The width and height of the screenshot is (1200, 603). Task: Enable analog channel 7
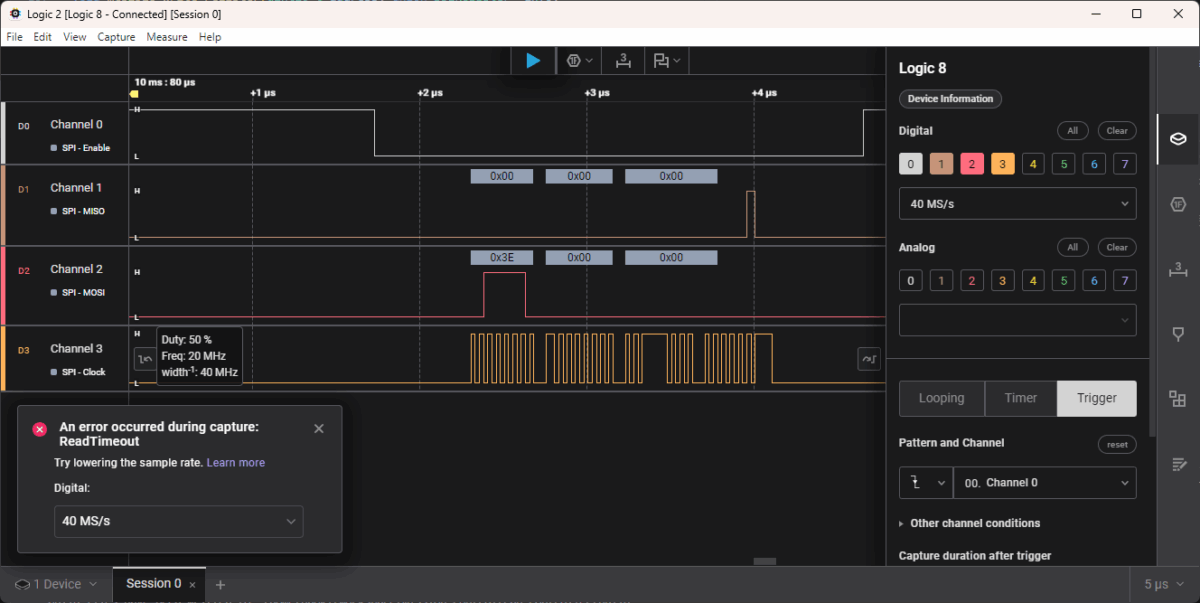[1125, 281]
